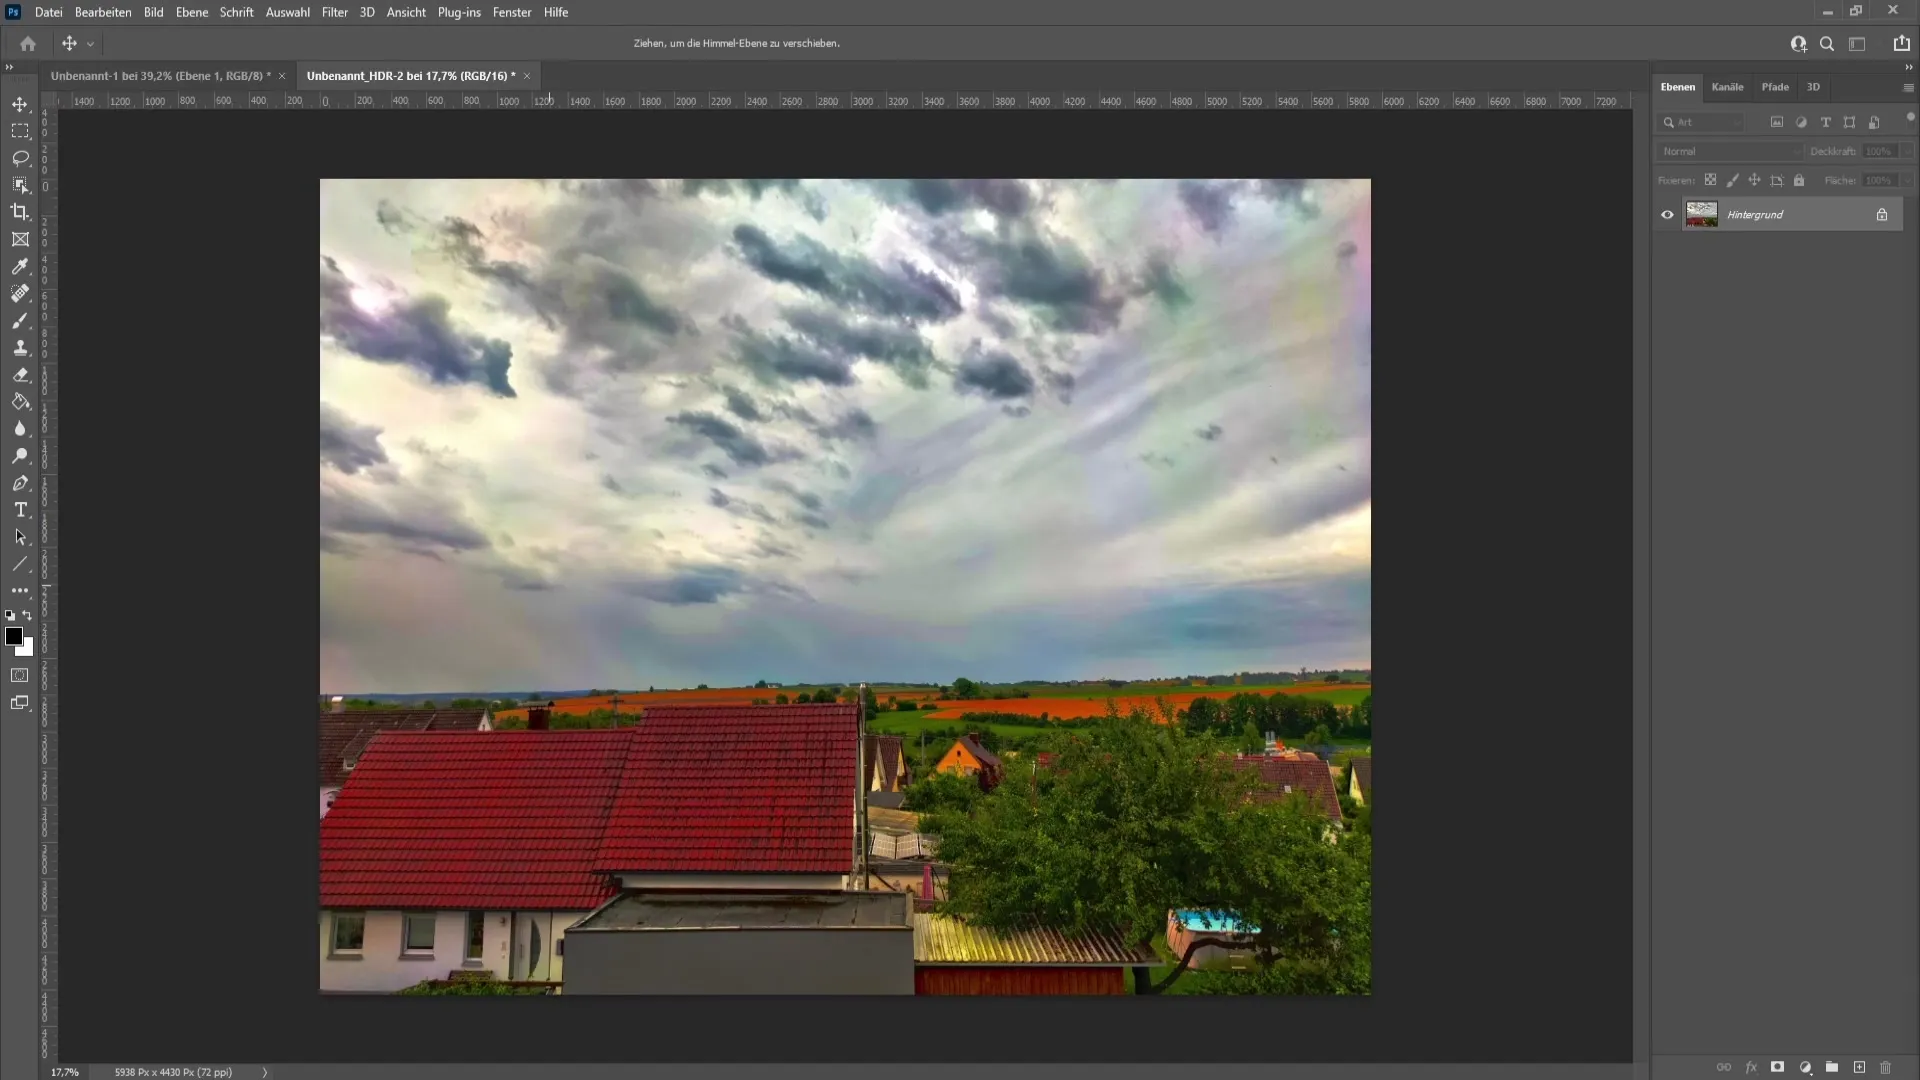The image size is (1920, 1080).
Task: Click the link layers icon
Action: click(x=1724, y=1067)
